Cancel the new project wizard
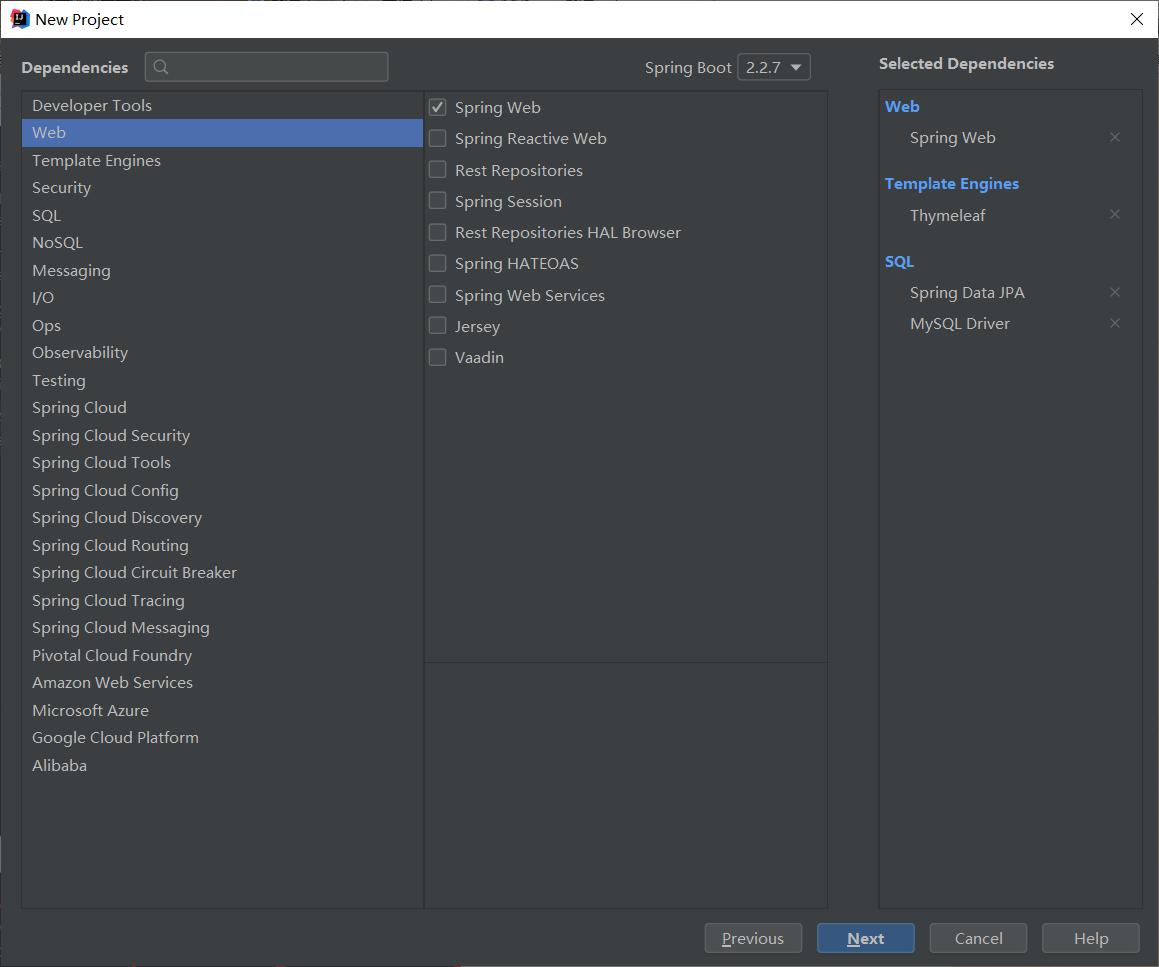This screenshot has height=967, width=1159. [x=978, y=938]
